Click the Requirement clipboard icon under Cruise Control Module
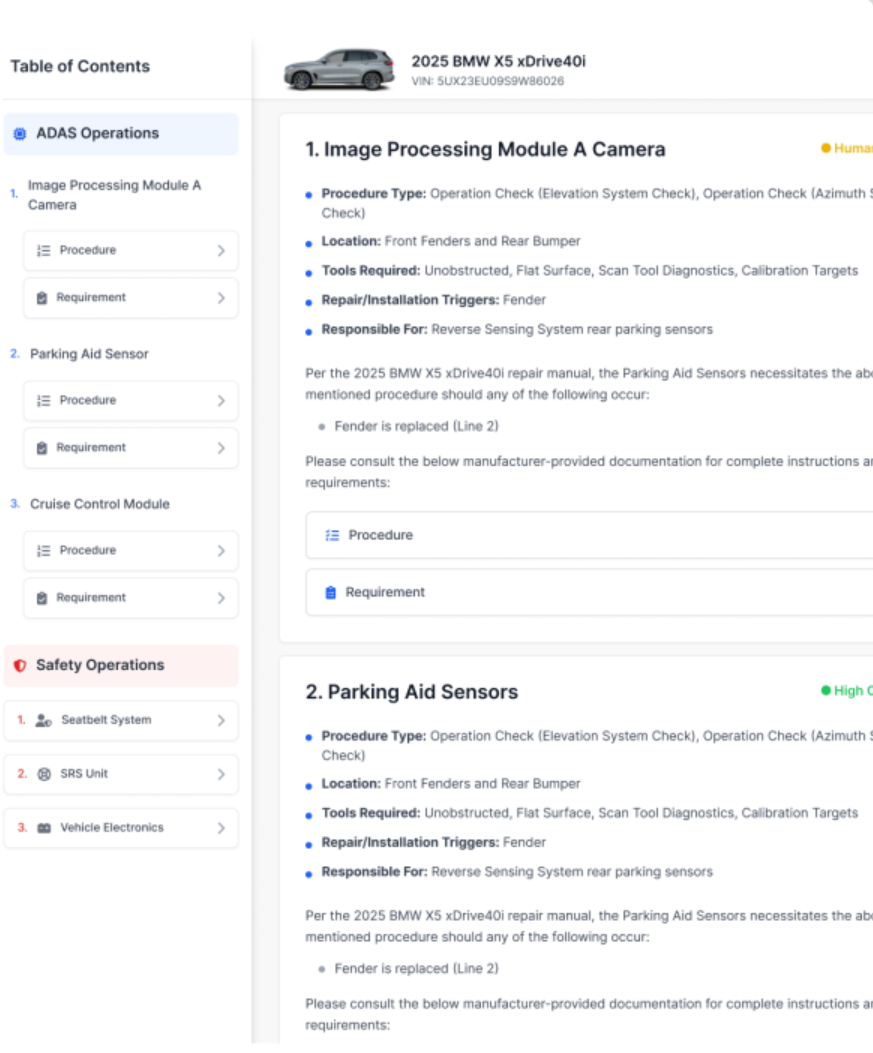This screenshot has width=873, height=1053. [x=42, y=598]
